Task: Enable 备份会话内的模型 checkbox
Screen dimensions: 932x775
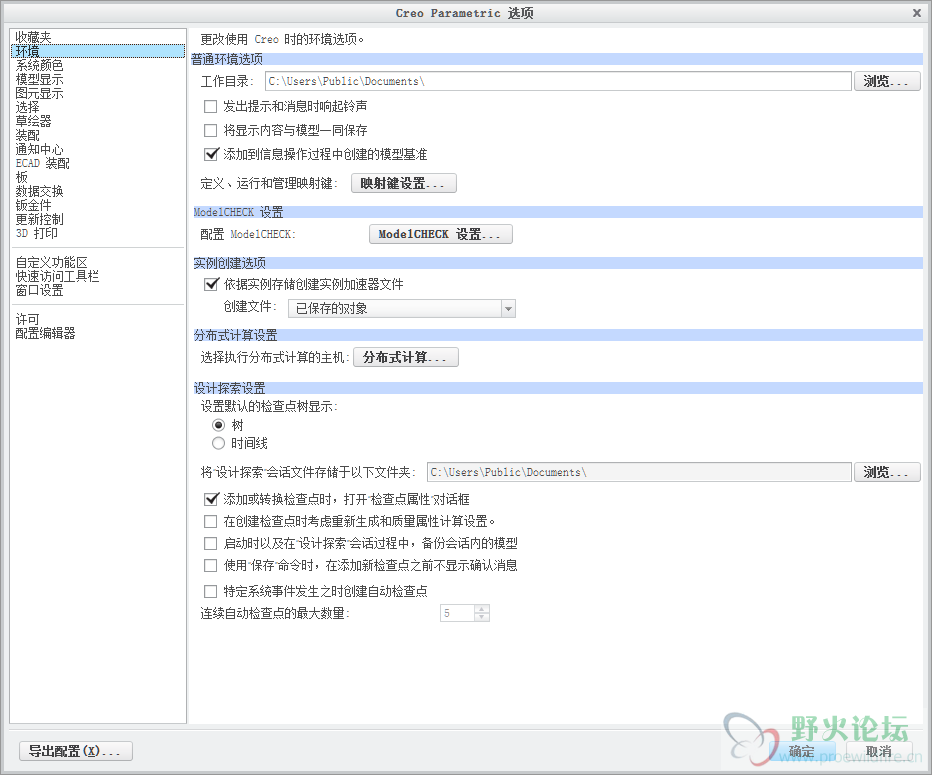Action: tap(210, 543)
